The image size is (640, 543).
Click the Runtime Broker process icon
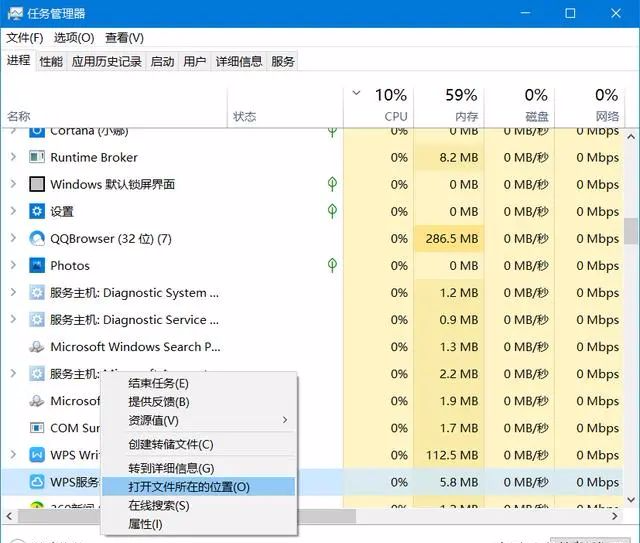coord(37,157)
